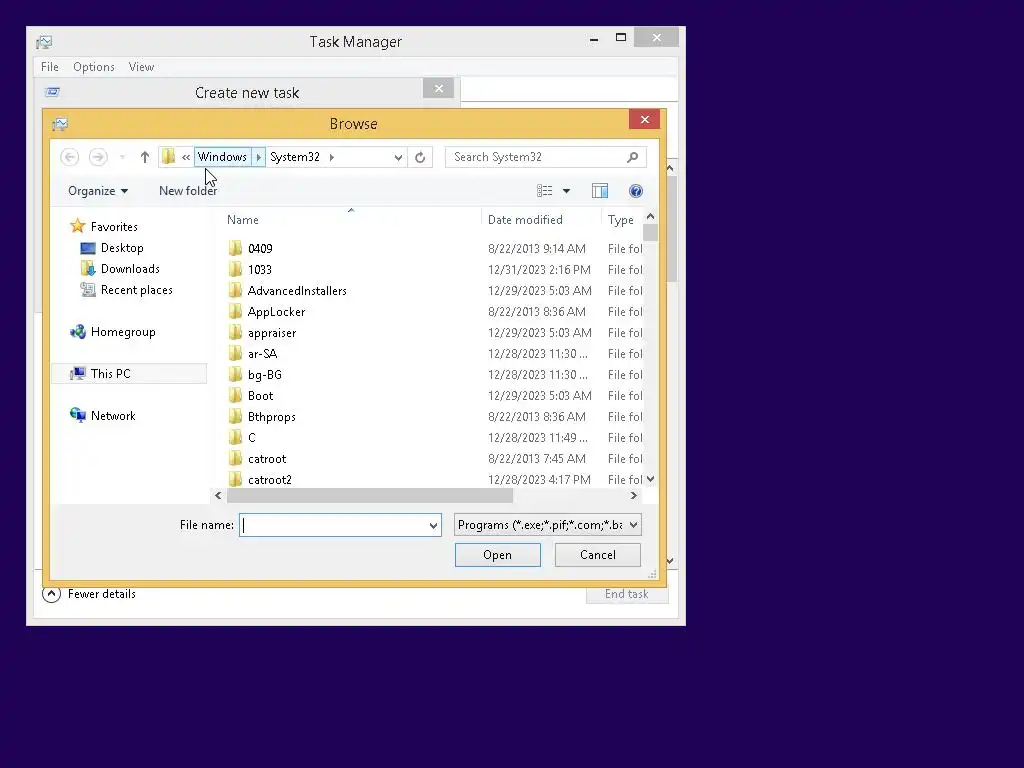Screen dimensions: 1024x768
Task: Click the Back navigation arrow in Browse
Action: pos(70,157)
